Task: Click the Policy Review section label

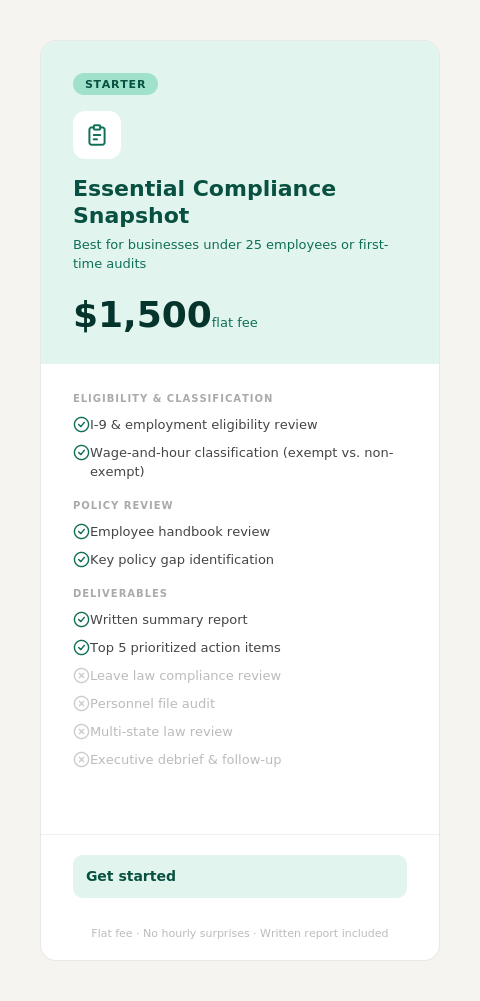Action: point(123,506)
